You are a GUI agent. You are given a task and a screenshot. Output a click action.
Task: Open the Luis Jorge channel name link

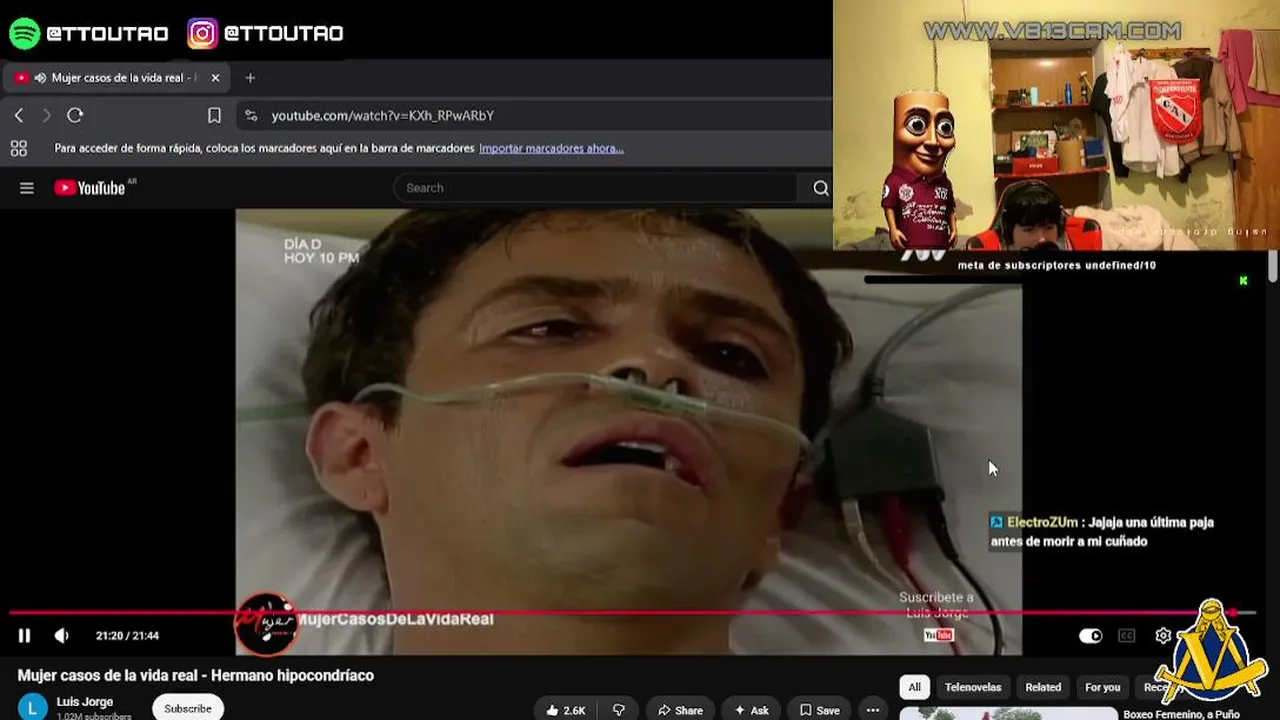coord(85,702)
